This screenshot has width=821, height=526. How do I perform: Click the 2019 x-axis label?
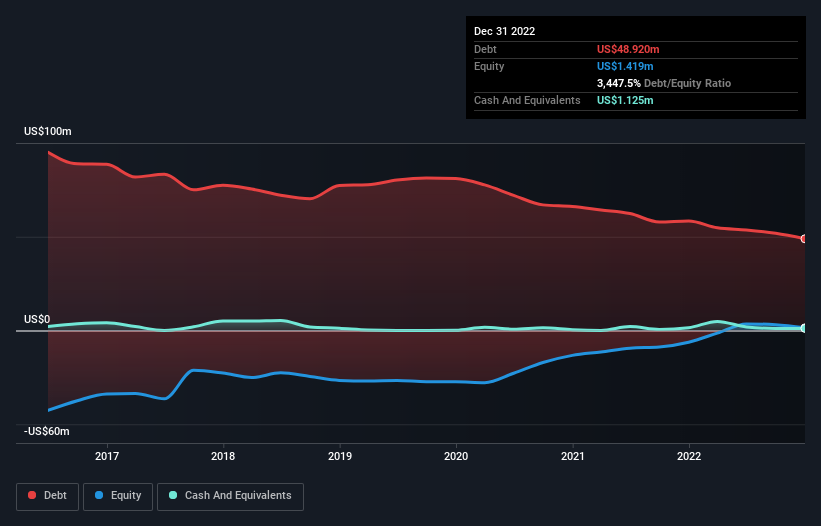340,456
